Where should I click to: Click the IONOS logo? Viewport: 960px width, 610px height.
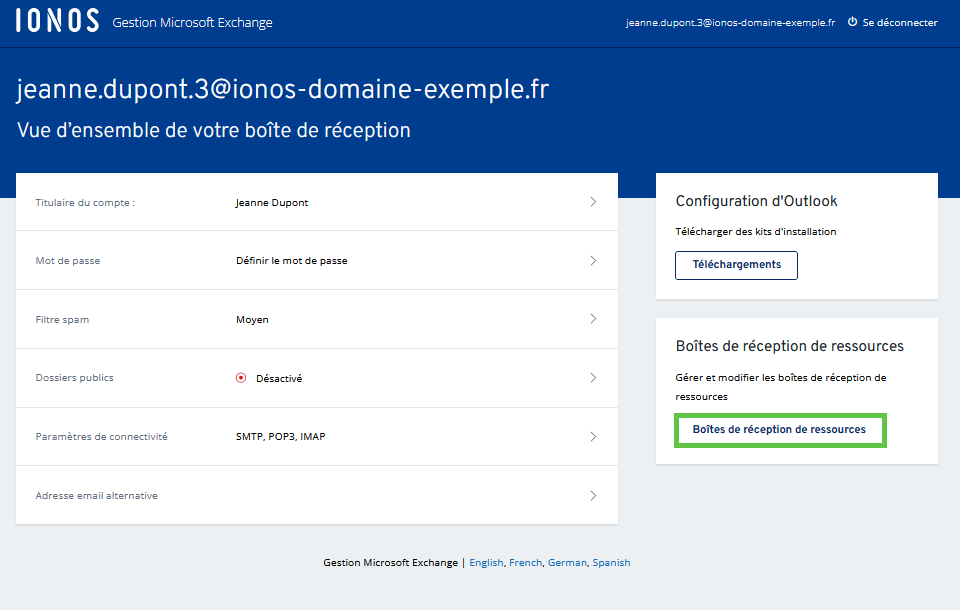click(57, 22)
